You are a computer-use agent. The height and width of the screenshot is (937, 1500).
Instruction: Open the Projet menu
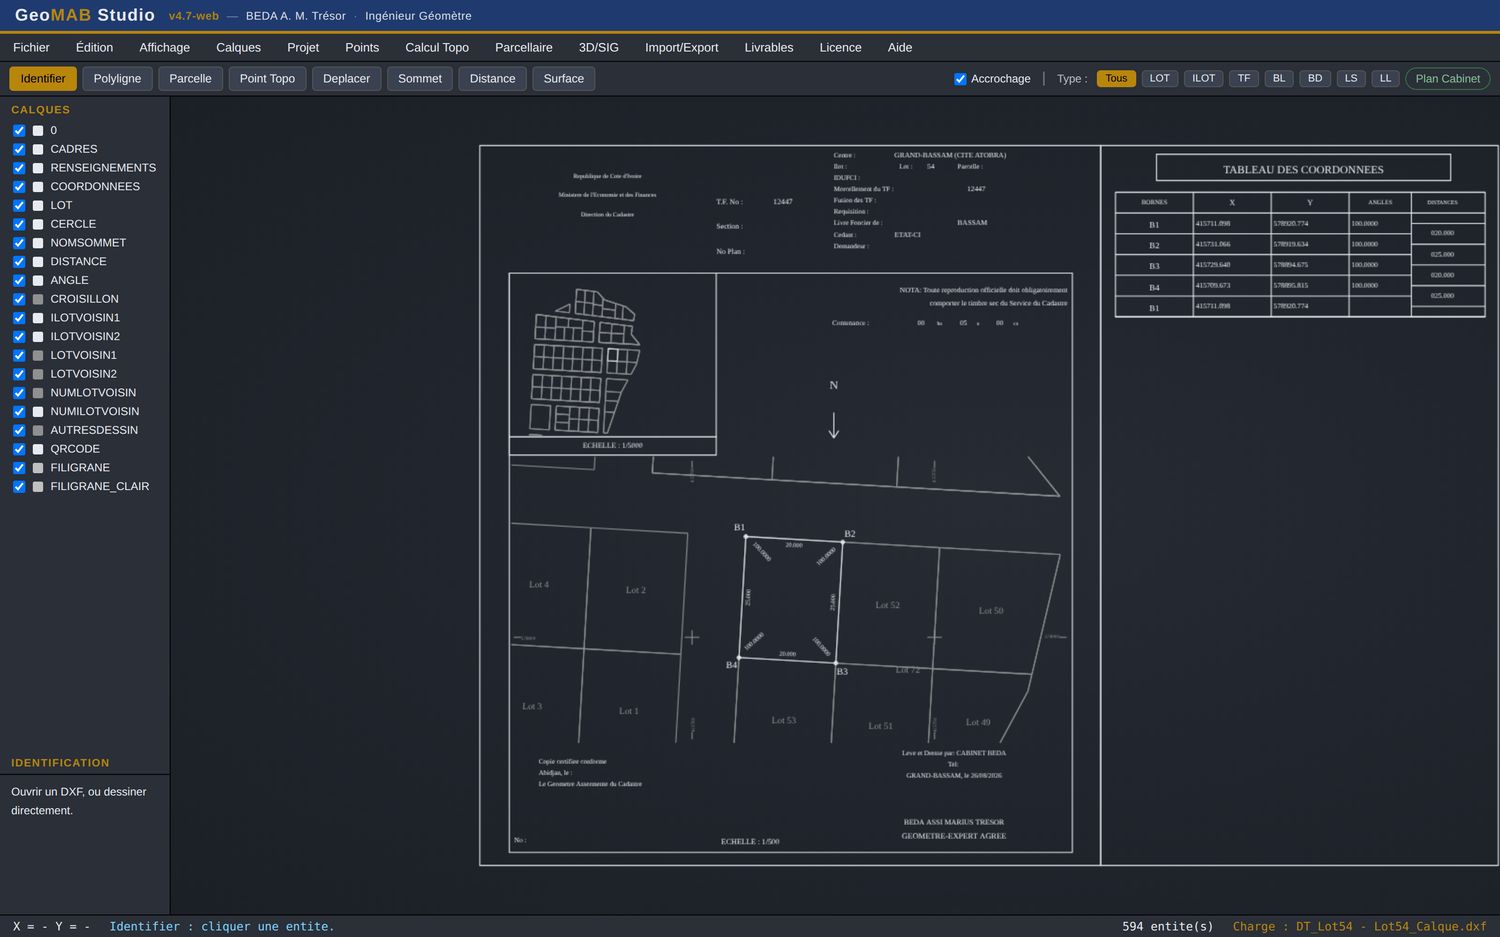(303, 47)
